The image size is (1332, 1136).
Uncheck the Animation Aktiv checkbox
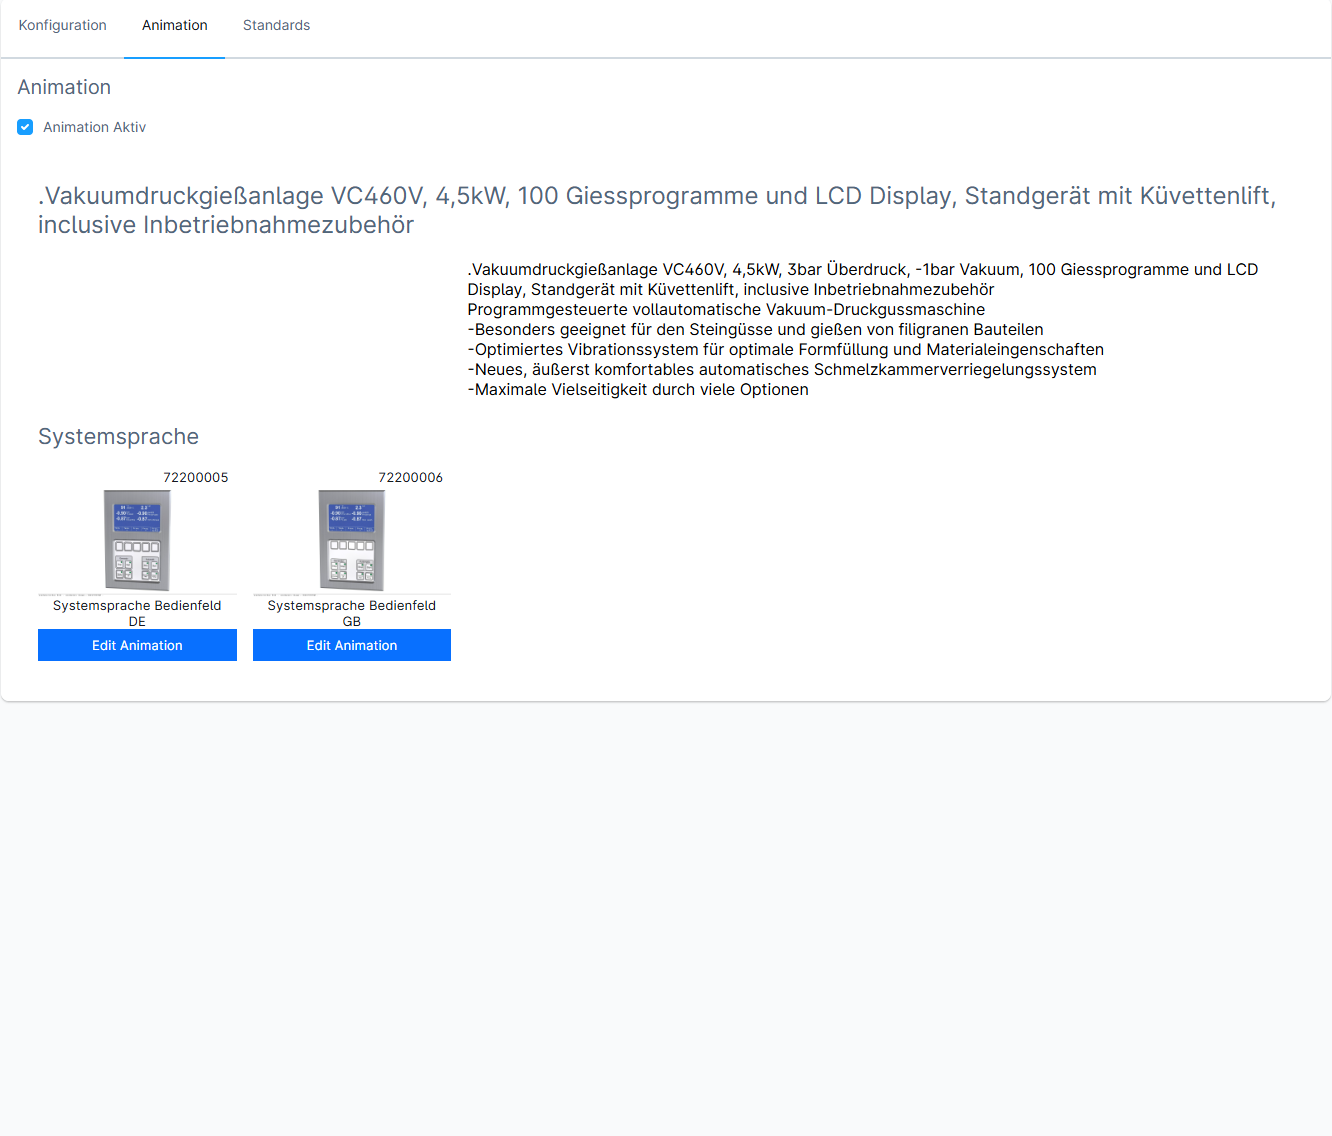point(25,127)
